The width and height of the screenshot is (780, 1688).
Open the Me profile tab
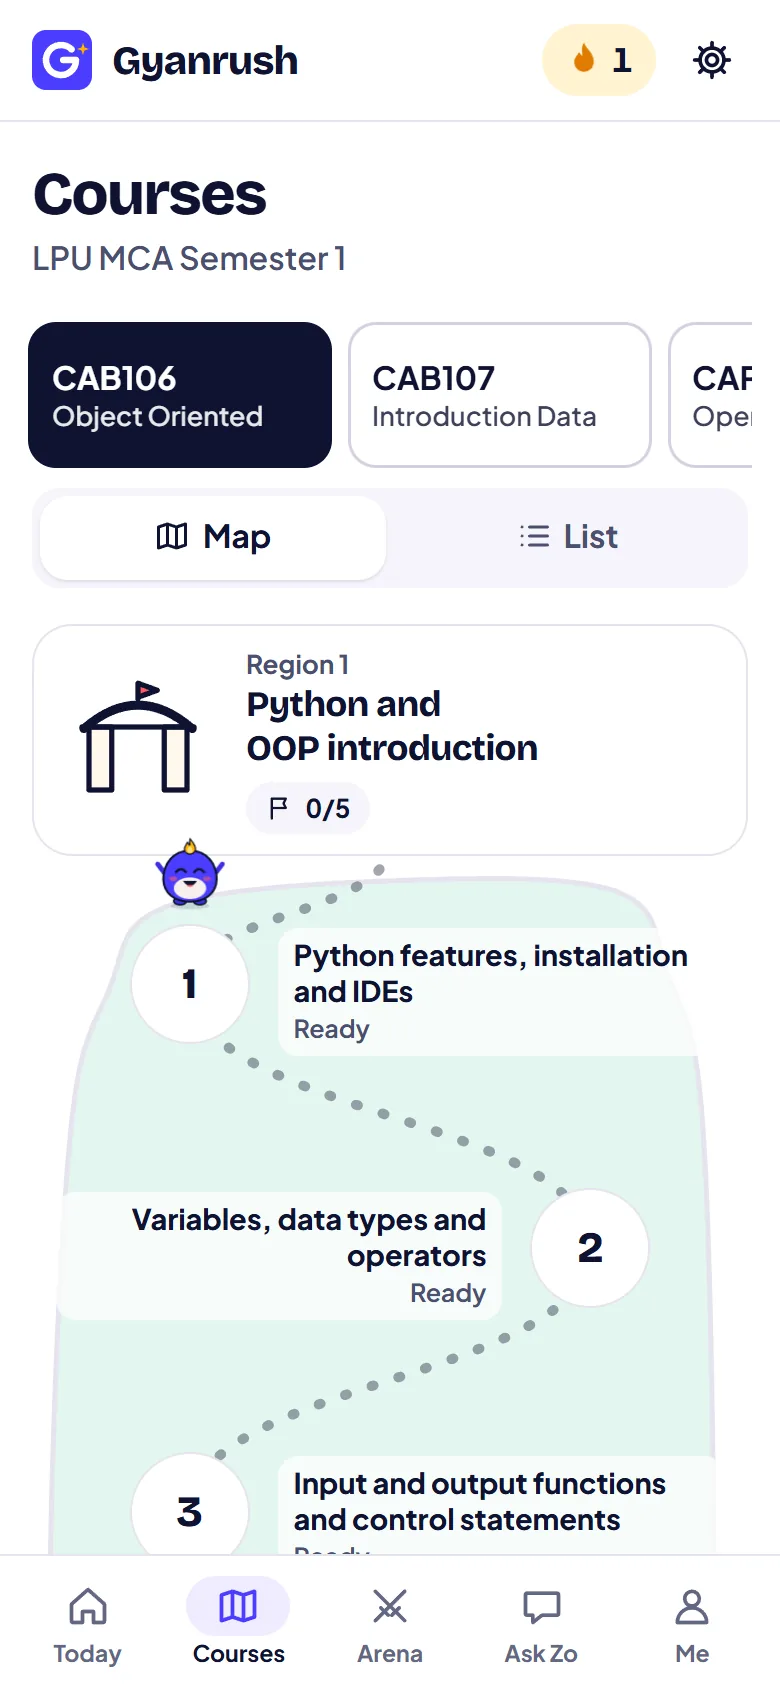click(692, 1625)
